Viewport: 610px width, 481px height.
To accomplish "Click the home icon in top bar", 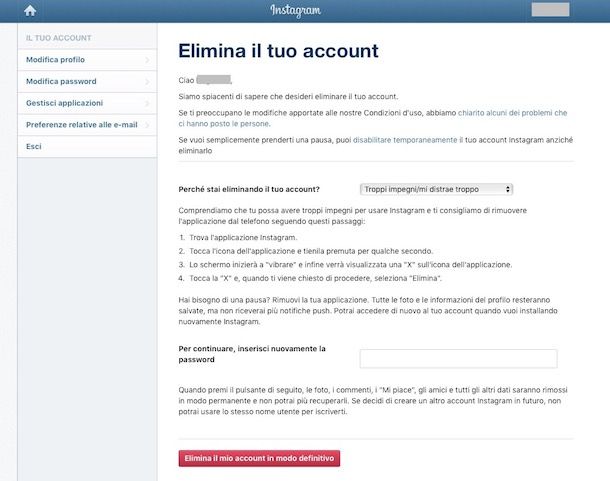I will pos(29,11).
